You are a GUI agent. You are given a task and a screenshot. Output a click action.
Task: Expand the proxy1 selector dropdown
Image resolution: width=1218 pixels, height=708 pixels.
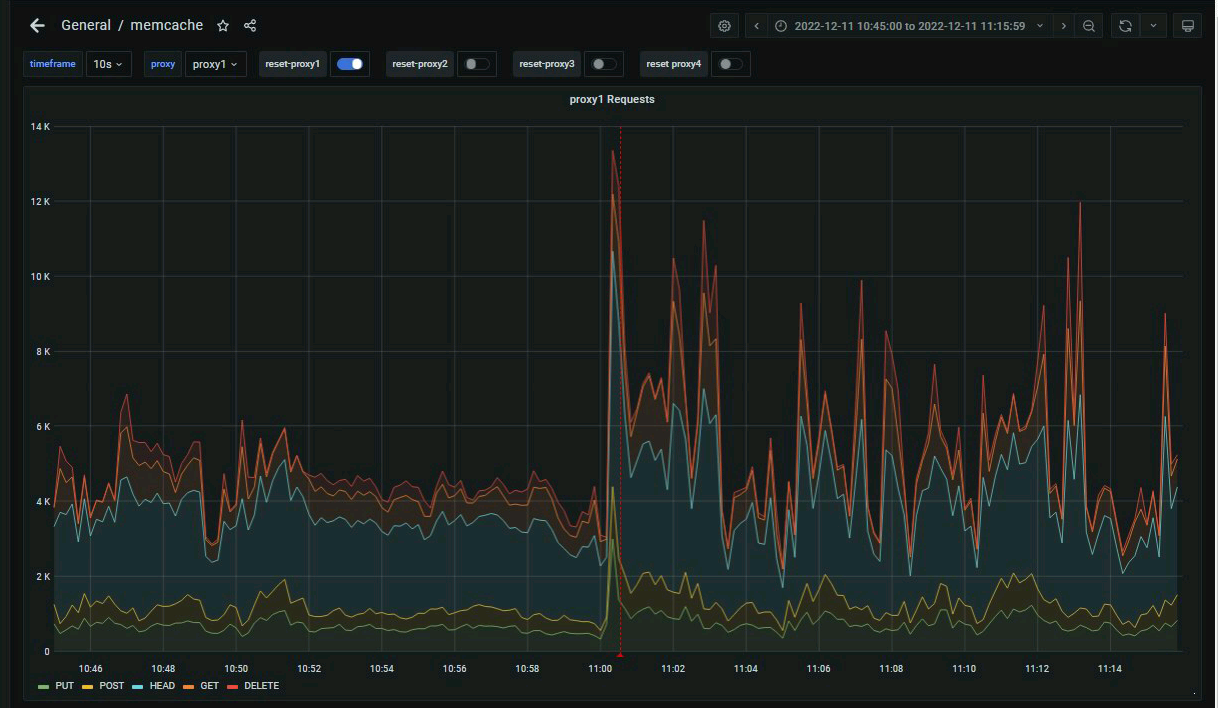pos(215,64)
